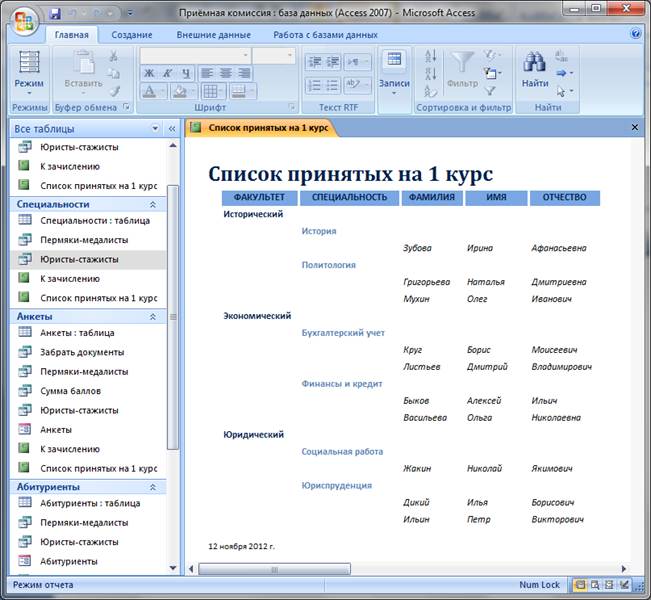This screenshot has width=651, height=600.
Task: Sort ascending with the A-Z icon
Action: [431, 56]
